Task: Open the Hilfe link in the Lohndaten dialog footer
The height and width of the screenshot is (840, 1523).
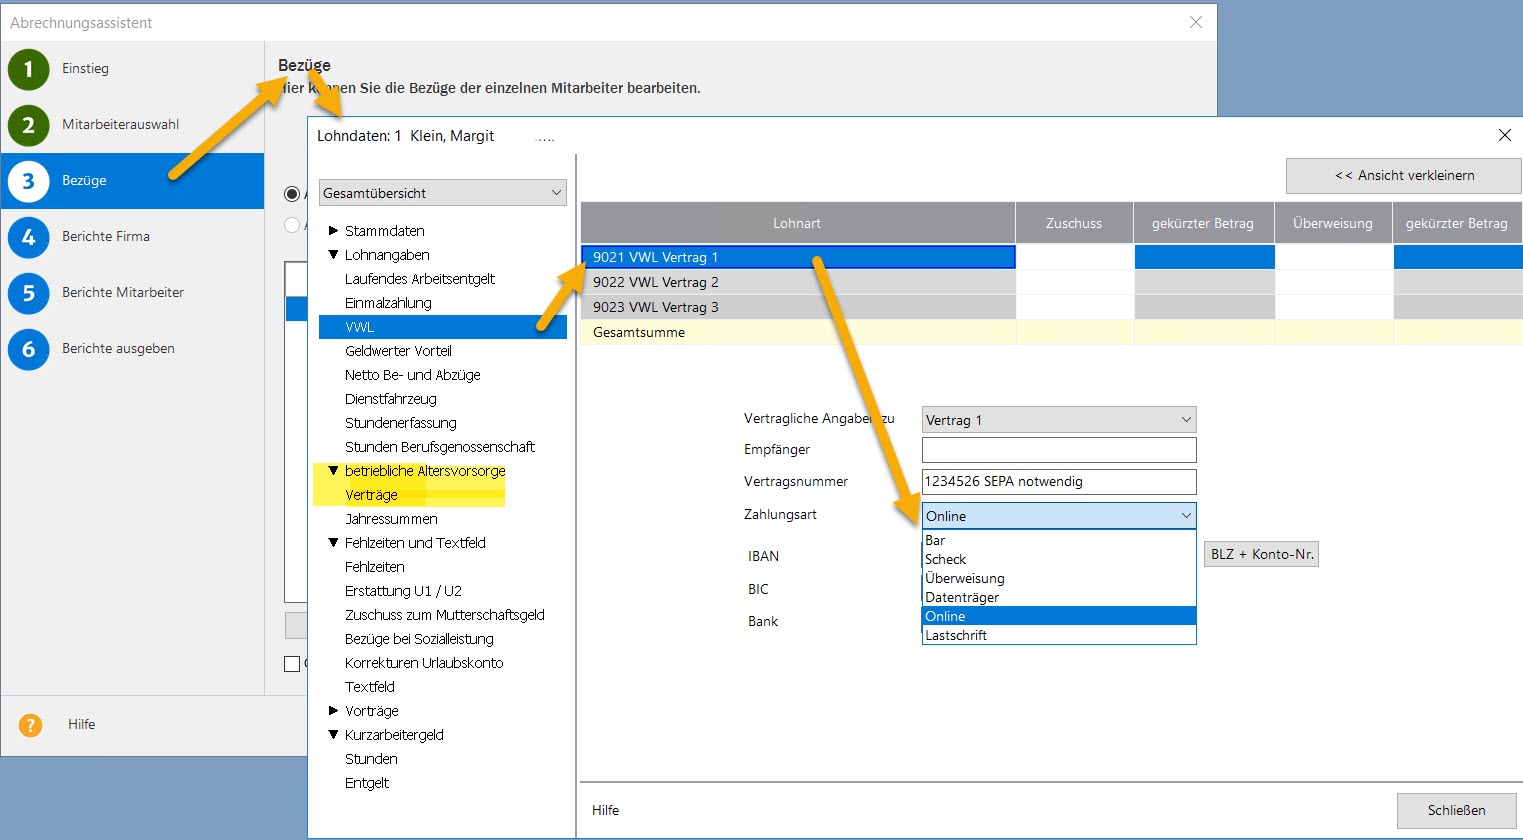Action: 604,810
